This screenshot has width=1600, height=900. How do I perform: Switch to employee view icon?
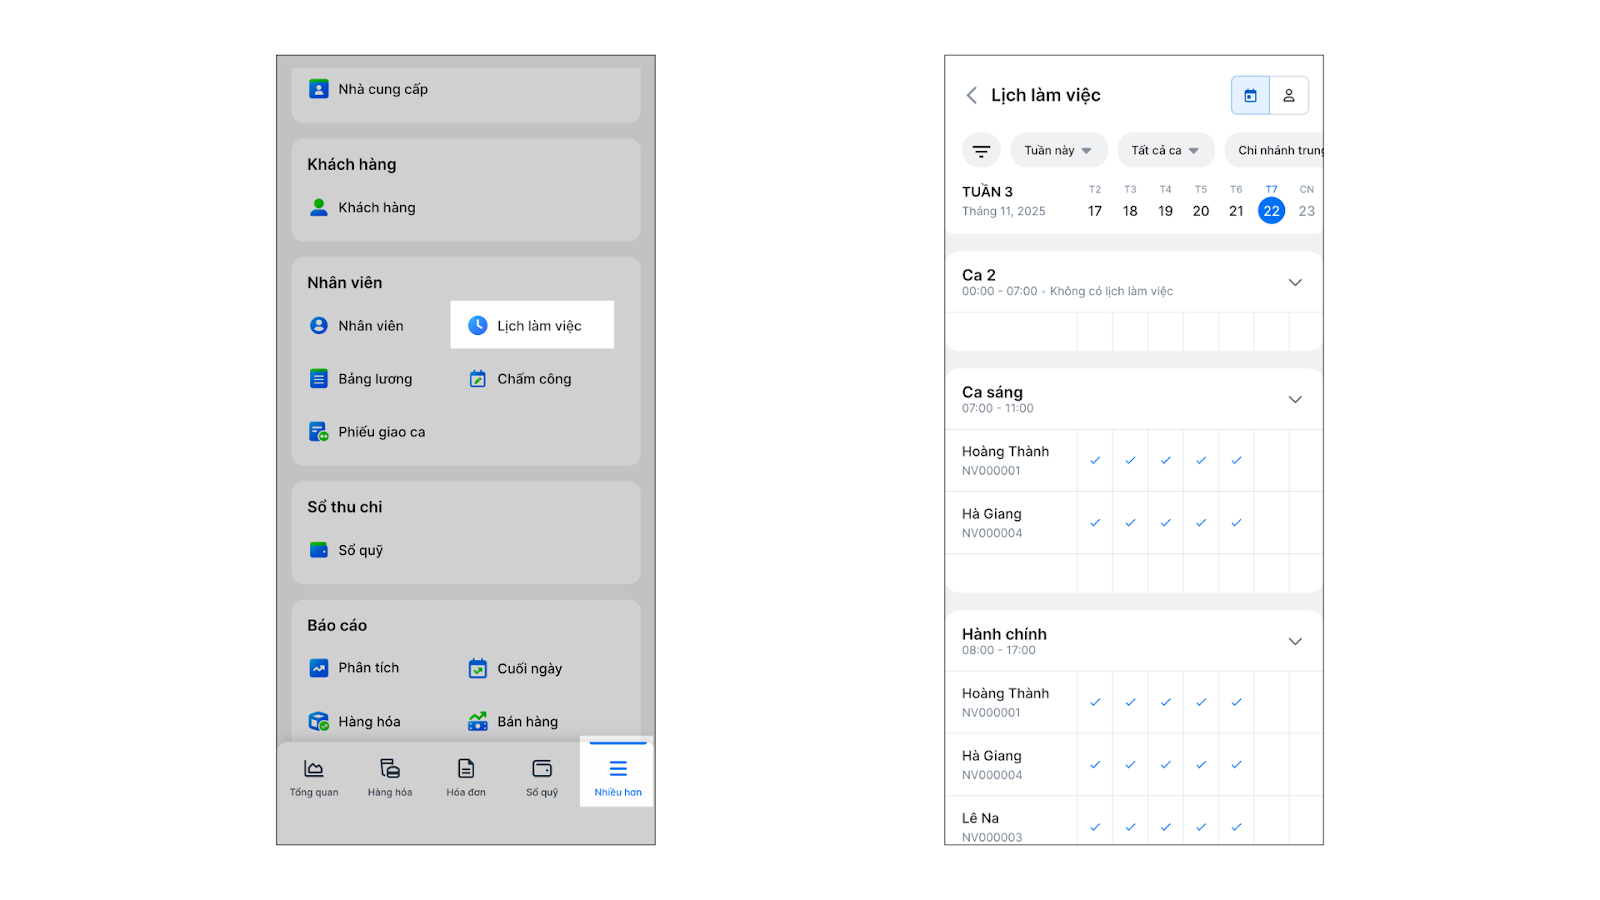coord(1289,96)
